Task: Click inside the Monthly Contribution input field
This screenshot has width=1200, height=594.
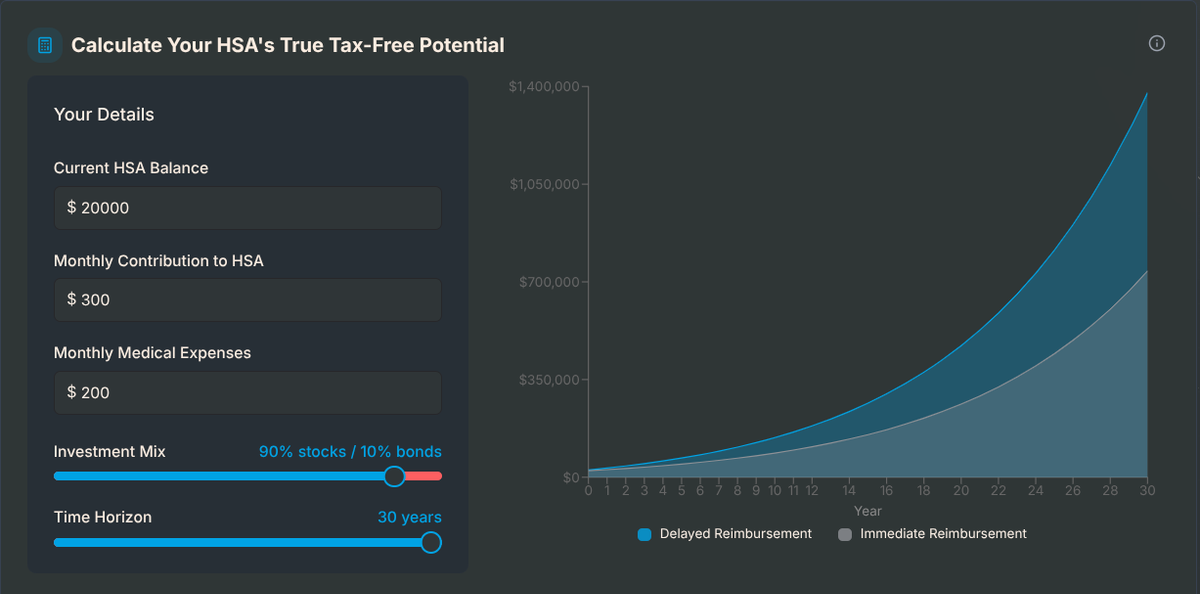Action: click(247, 300)
